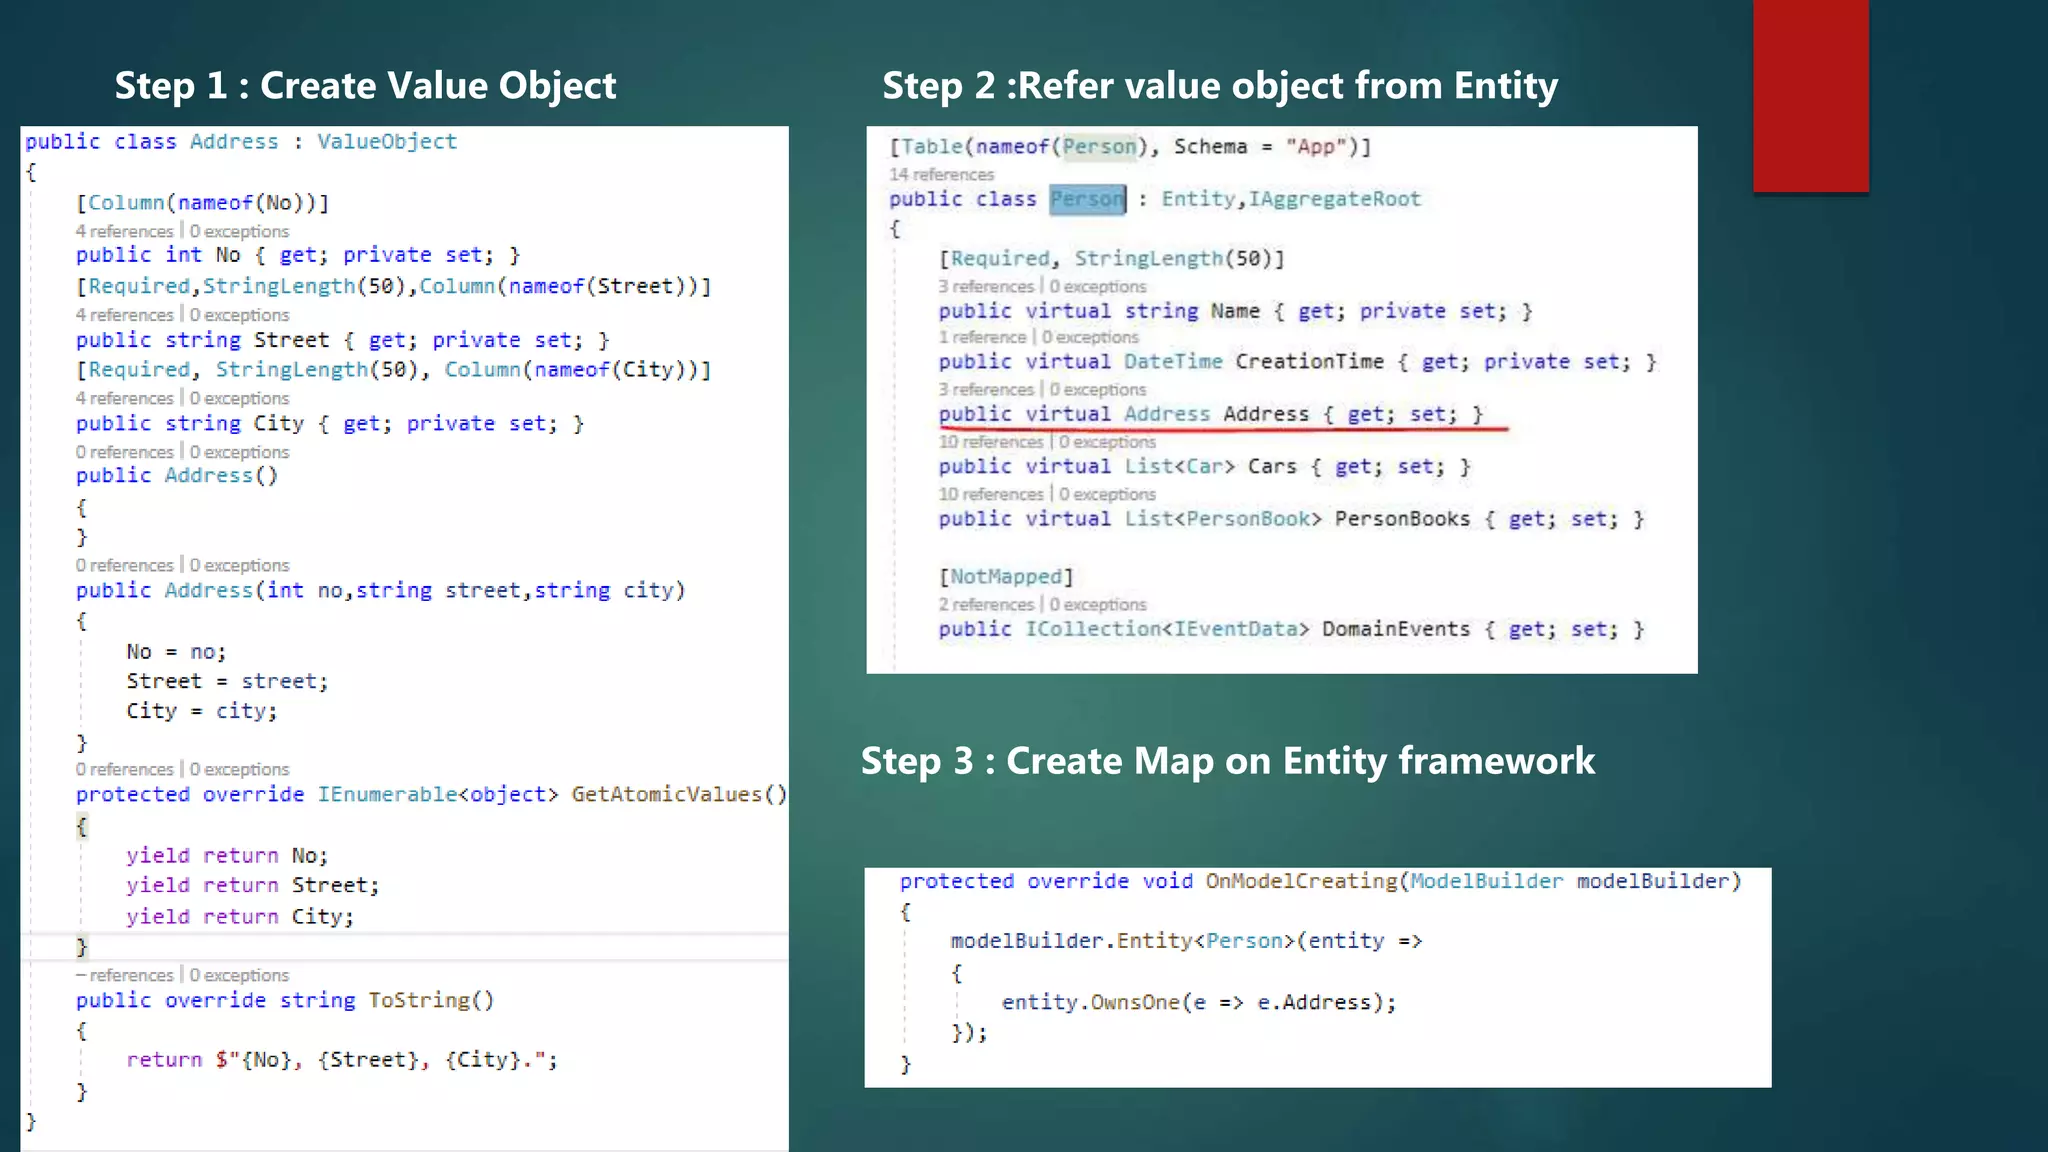
Task: Click the 'public virtual DateTime CreationTime' property
Action: (x=1297, y=362)
